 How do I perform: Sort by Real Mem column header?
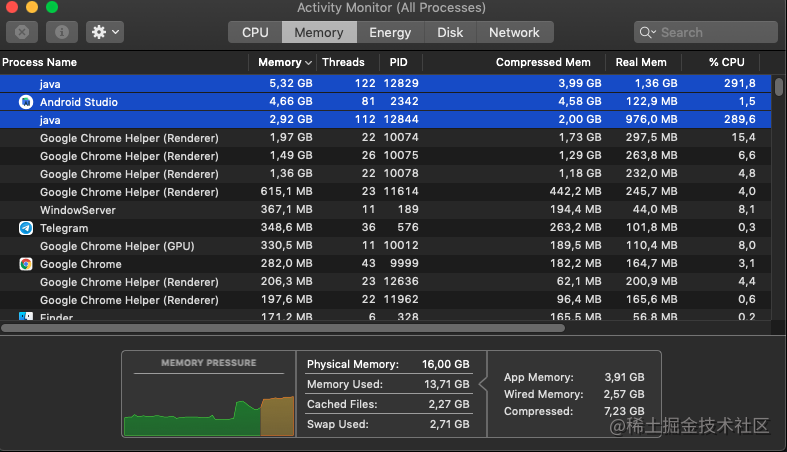641,62
